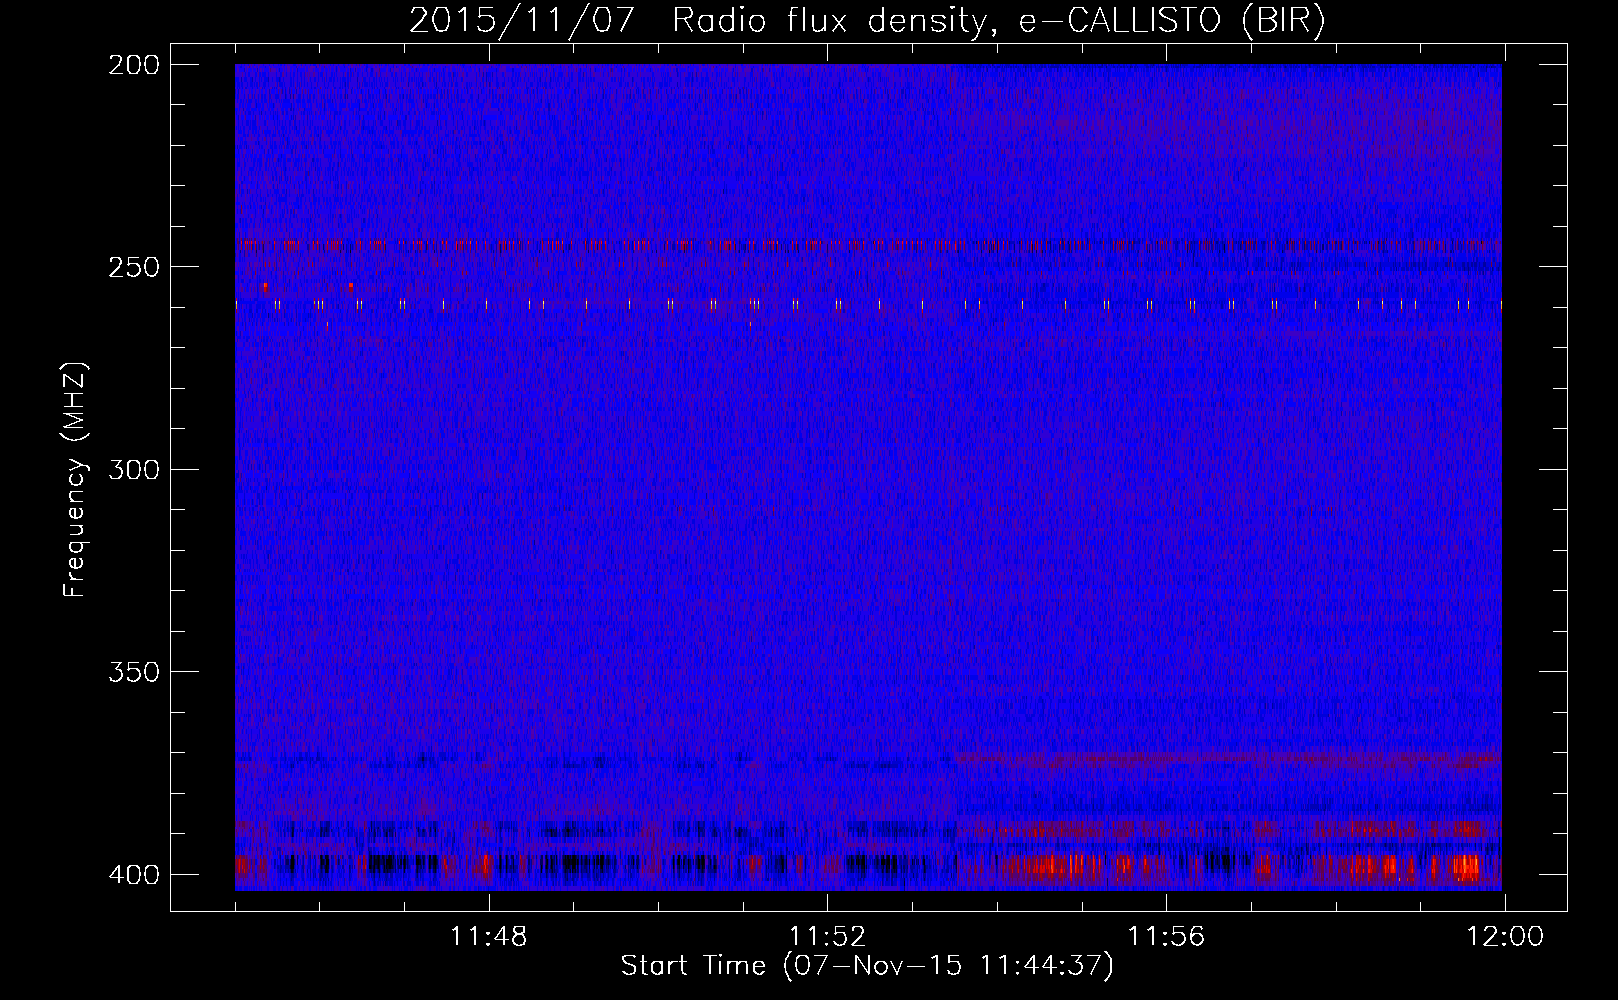The height and width of the screenshot is (1000, 1618).
Task: Click the 250 frequency tick label
Action: click(x=133, y=267)
